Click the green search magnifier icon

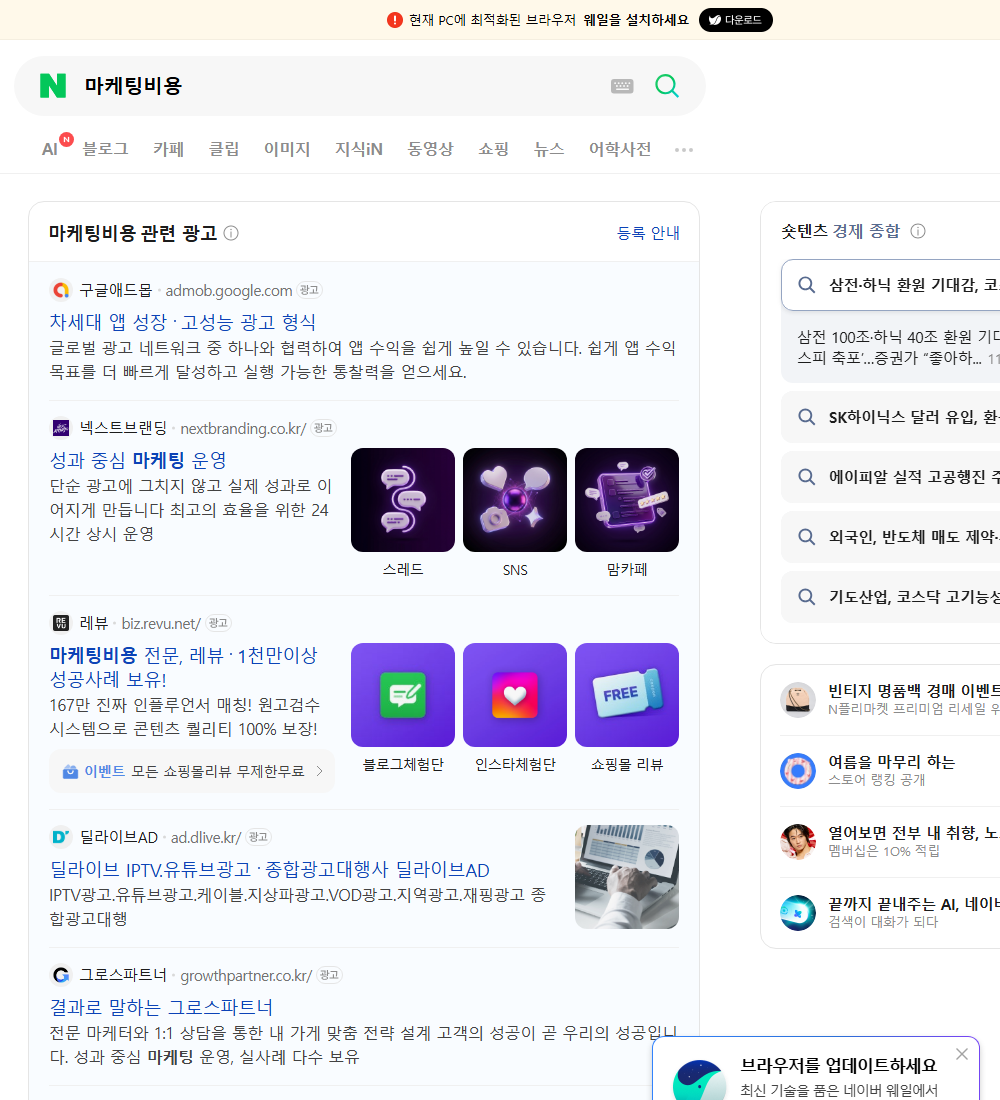click(667, 86)
